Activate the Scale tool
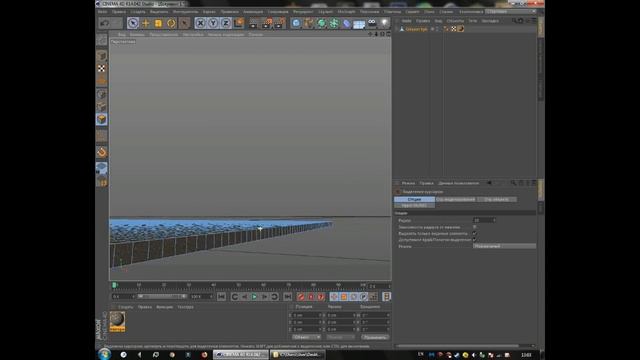640x360 pixels. click(158, 23)
